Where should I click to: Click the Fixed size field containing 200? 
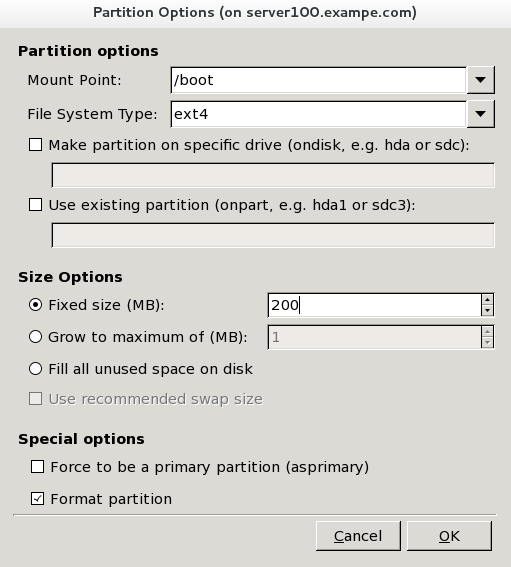(x=375, y=305)
